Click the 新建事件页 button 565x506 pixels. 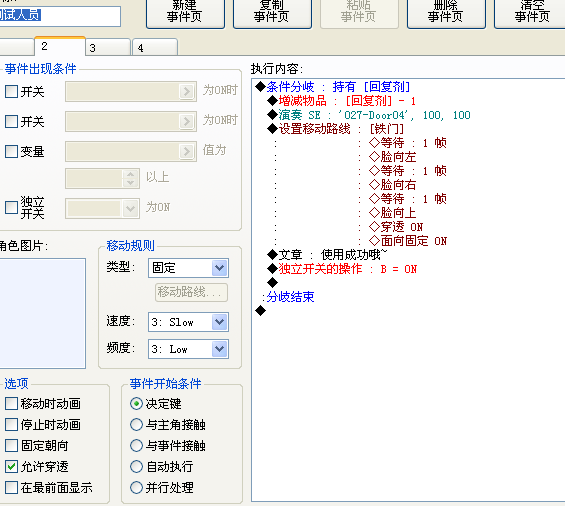pyautogui.click(x=185, y=13)
